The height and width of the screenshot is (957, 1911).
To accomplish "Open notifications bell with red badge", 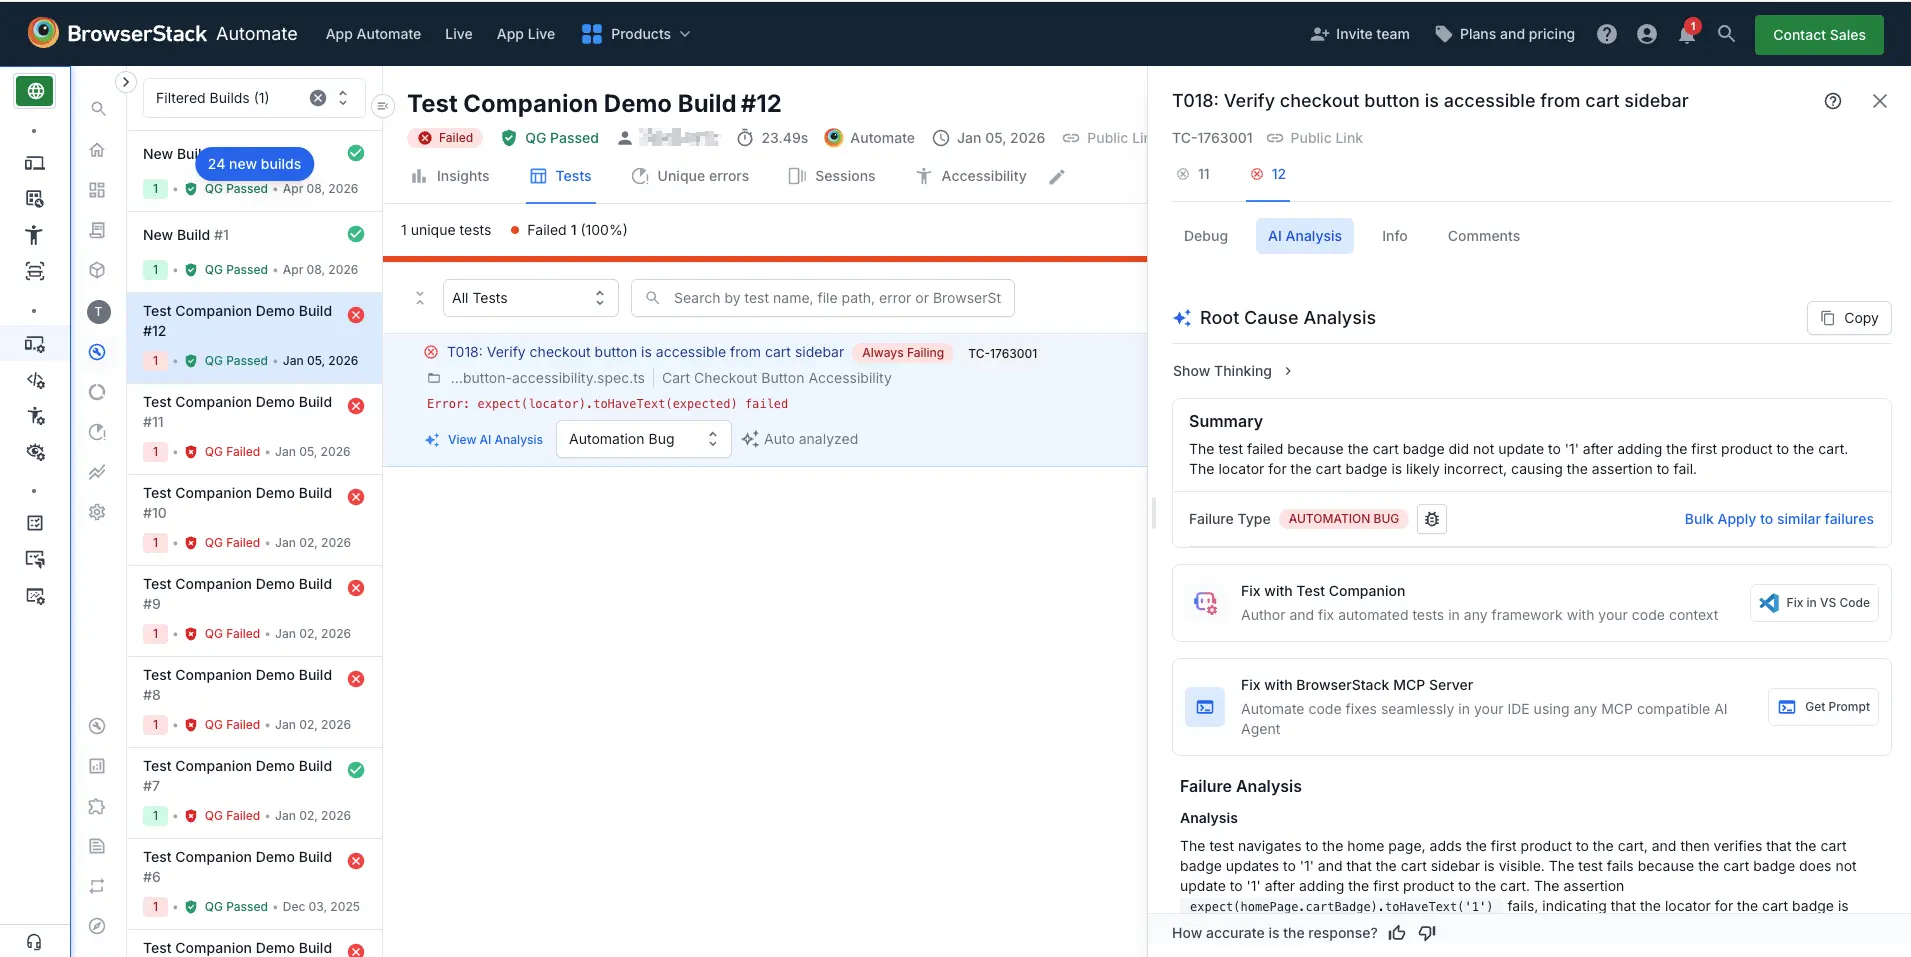I will pos(1687,33).
